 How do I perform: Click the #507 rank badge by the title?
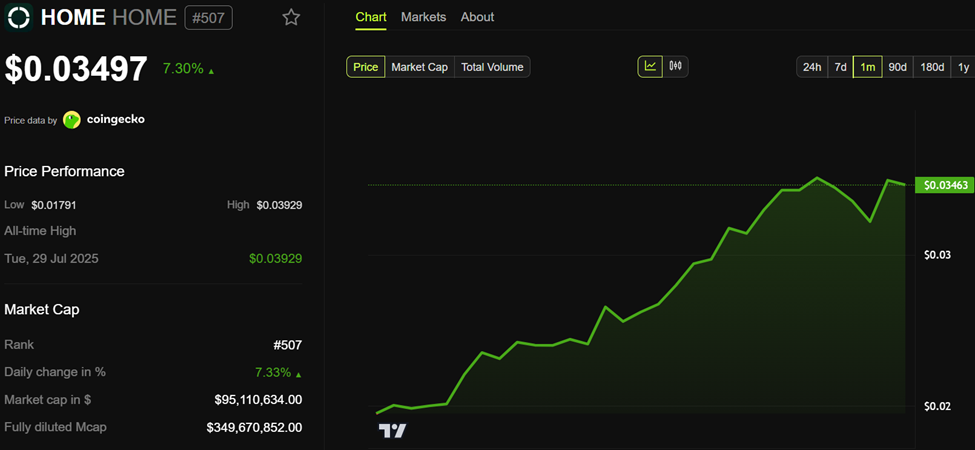208,17
